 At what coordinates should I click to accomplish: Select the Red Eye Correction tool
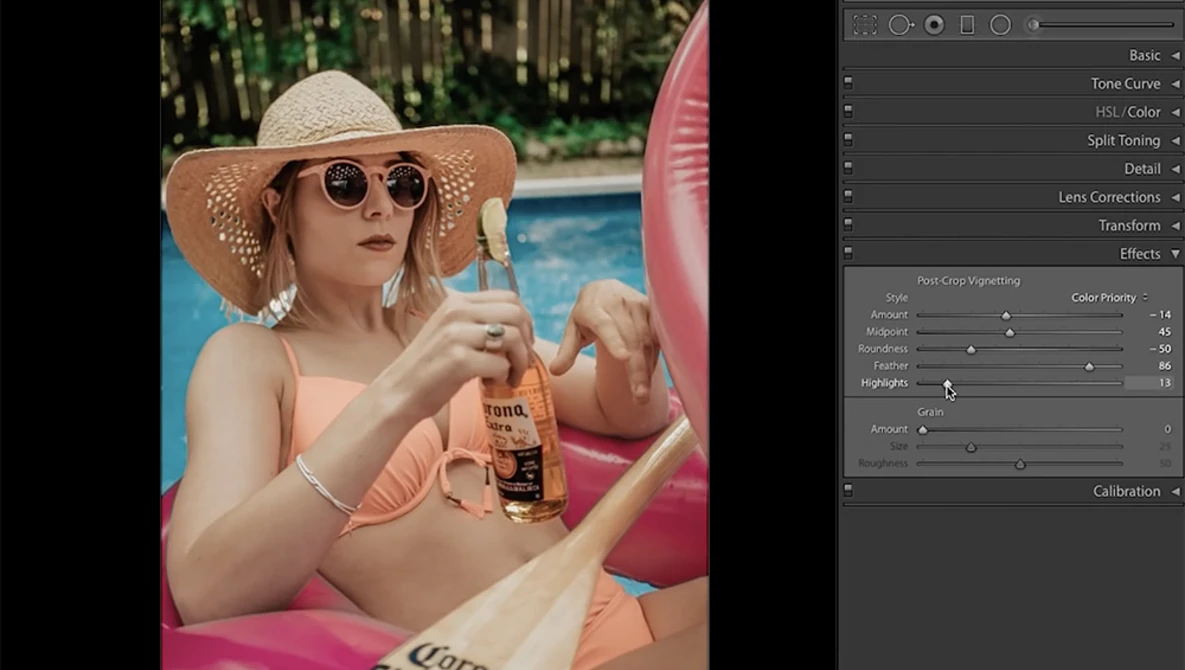coord(934,25)
